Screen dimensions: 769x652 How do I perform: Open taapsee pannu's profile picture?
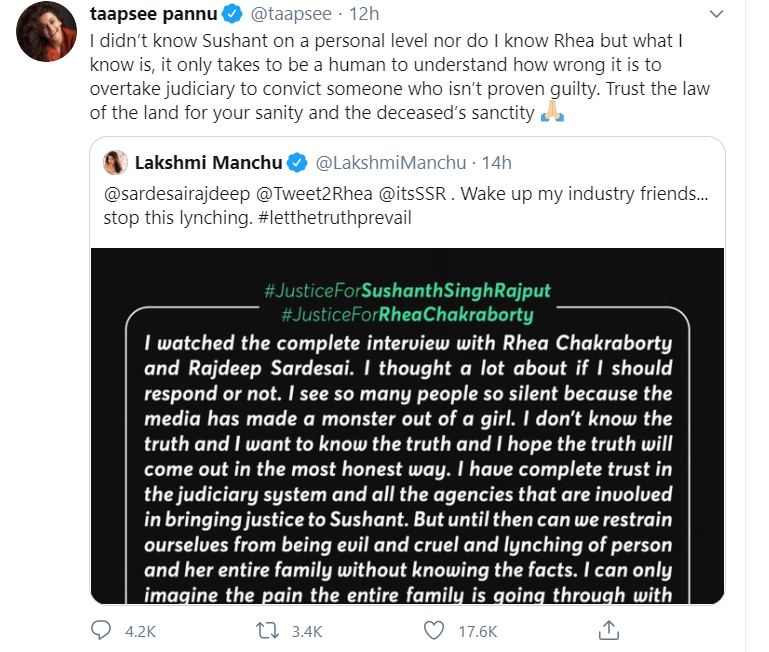(47, 31)
